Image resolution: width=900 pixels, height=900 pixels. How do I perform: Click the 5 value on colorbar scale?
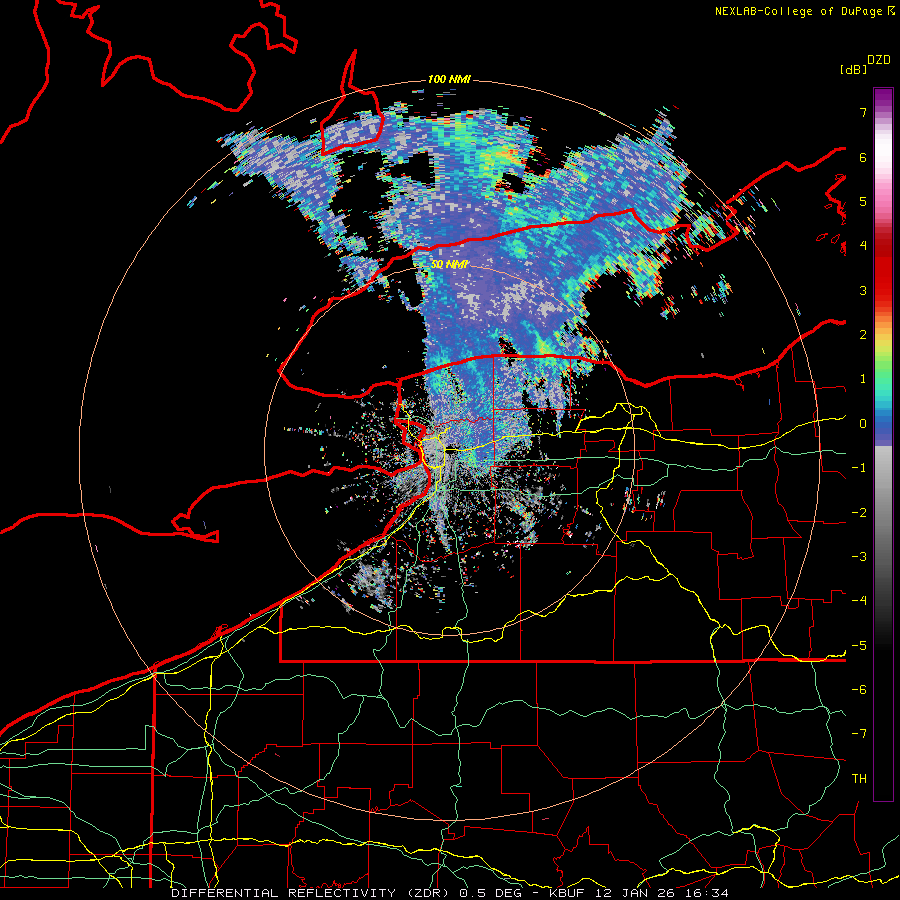coord(863,201)
